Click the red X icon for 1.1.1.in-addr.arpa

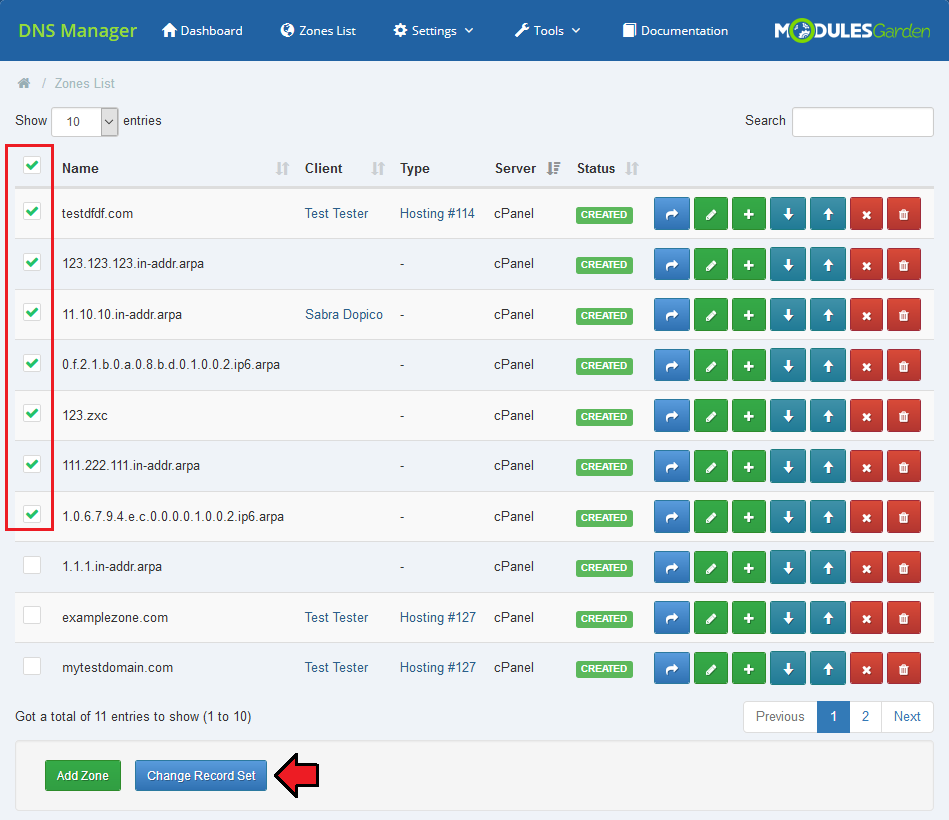[866, 567]
